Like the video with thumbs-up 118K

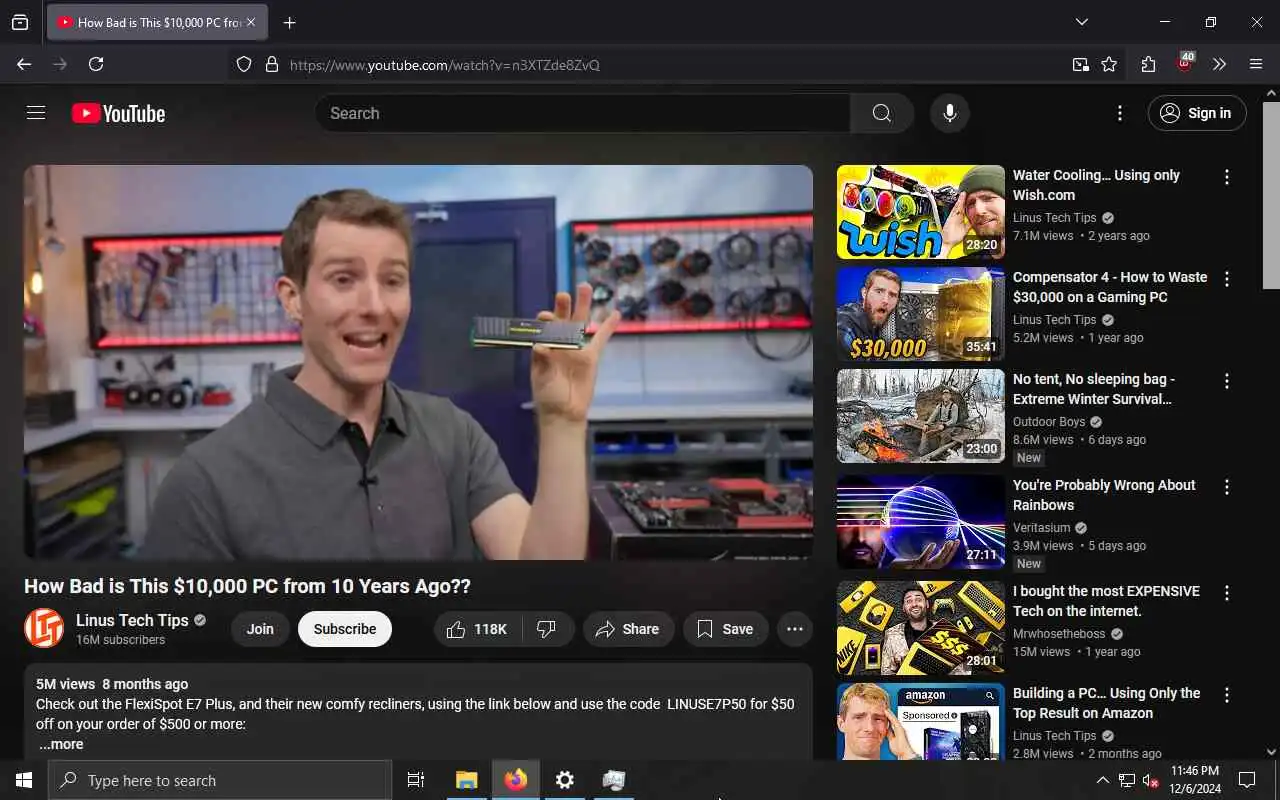[476, 629]
